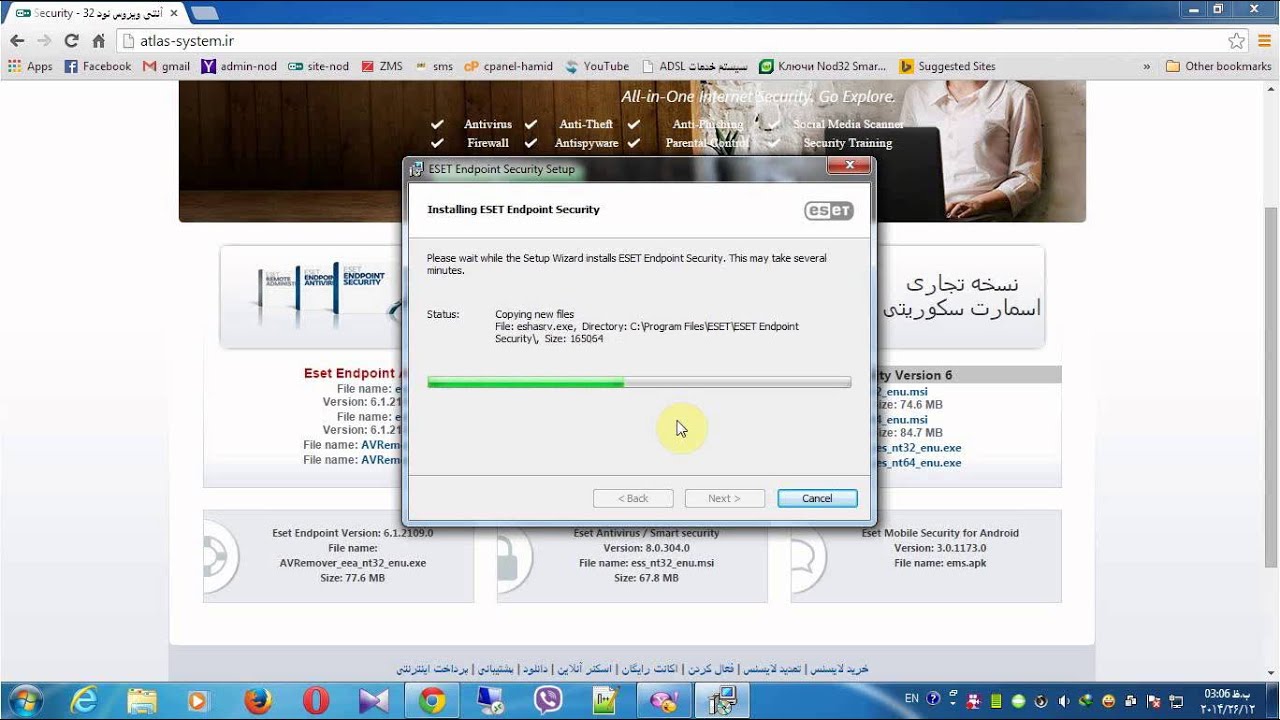Open the Windows Start orb
Screen dimensions: 1280x720
tap(24, 700)
